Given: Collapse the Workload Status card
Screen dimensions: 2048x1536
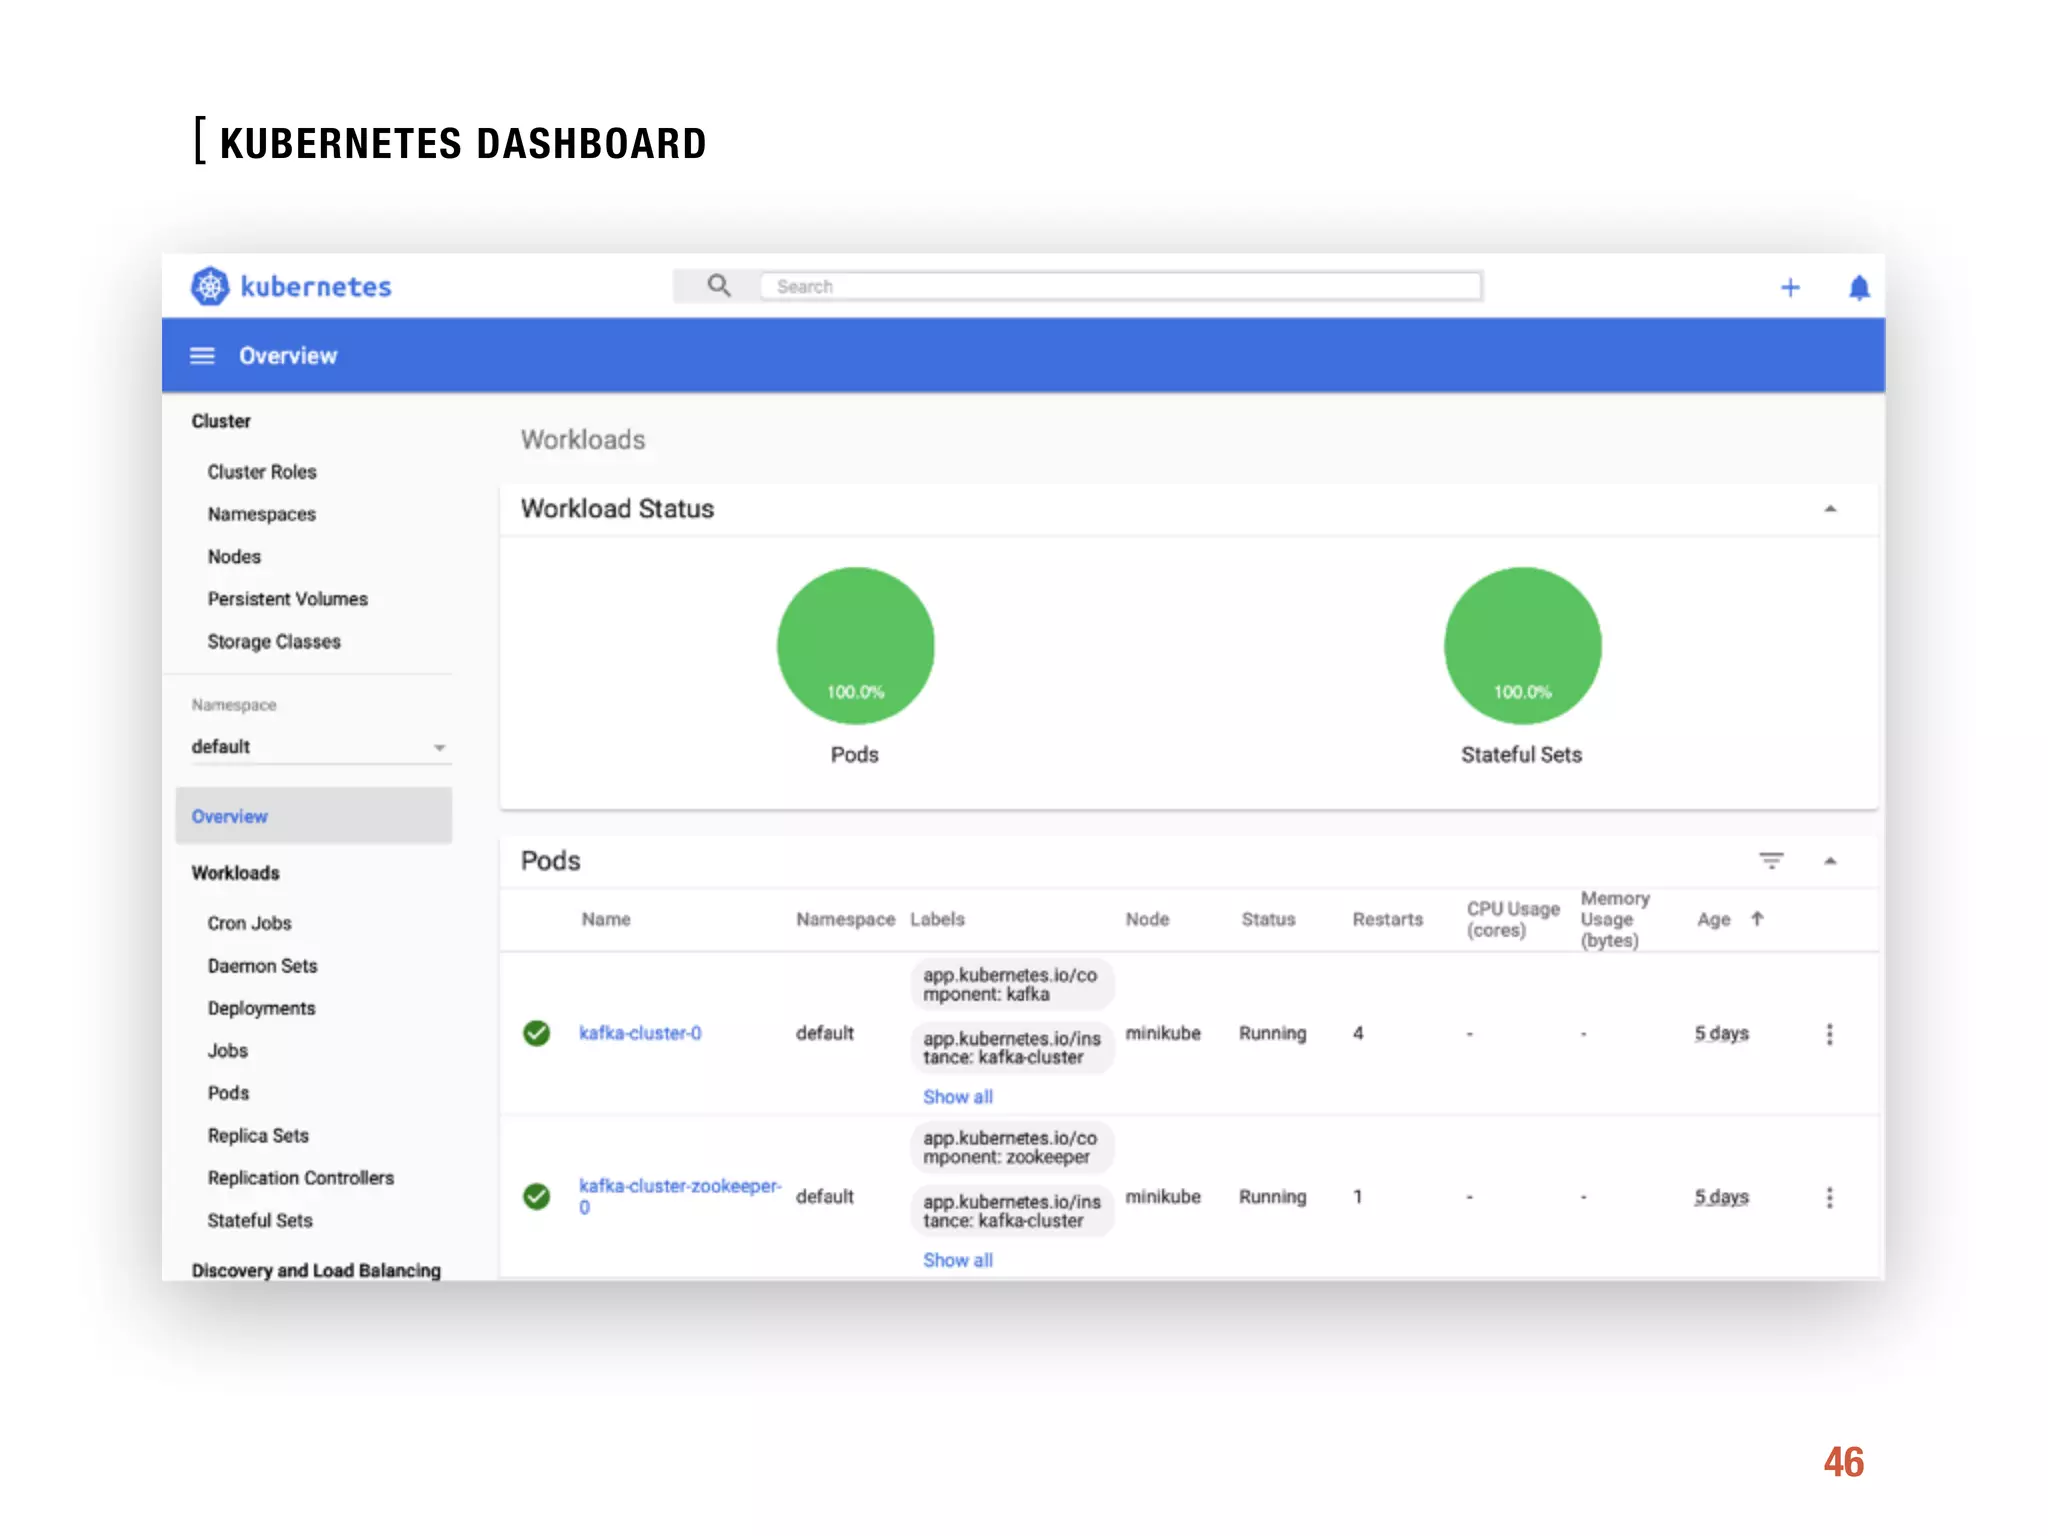Looking at the screenshot, I should (x=1830, y=509).
